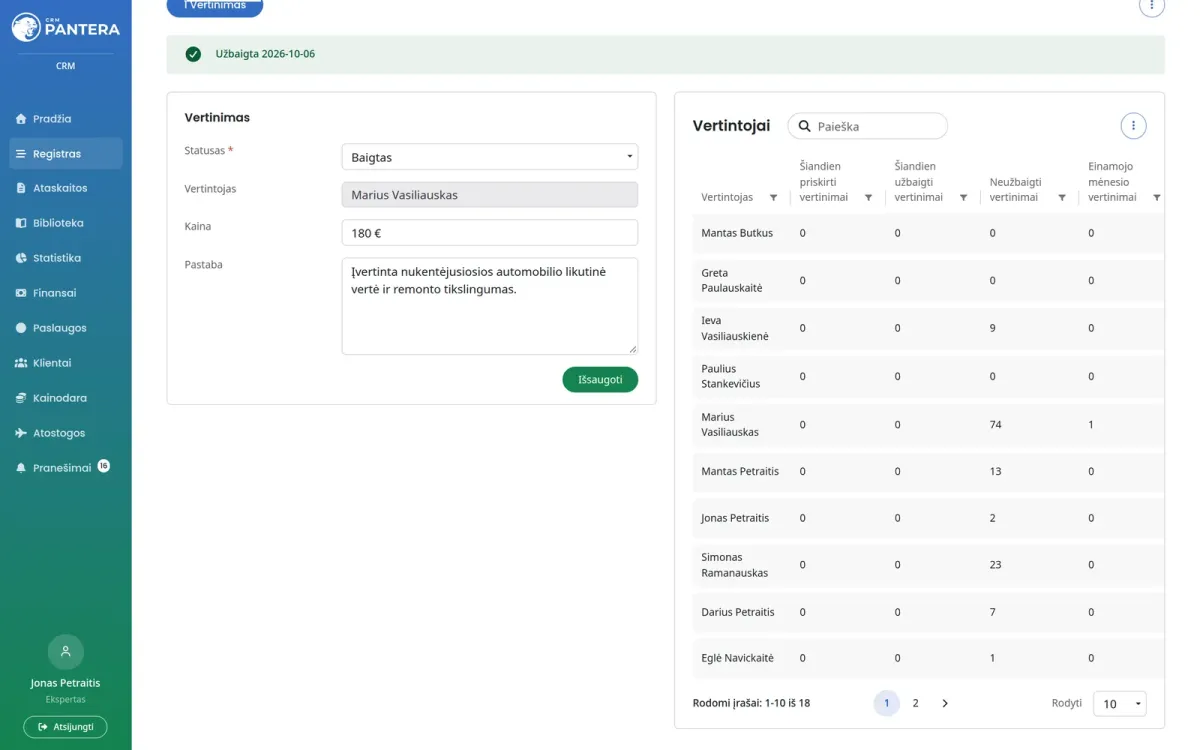Click the green Užbaigta check icon
Screen dimensions: 1200x750
pyautogui.click(x=193, y=54)
